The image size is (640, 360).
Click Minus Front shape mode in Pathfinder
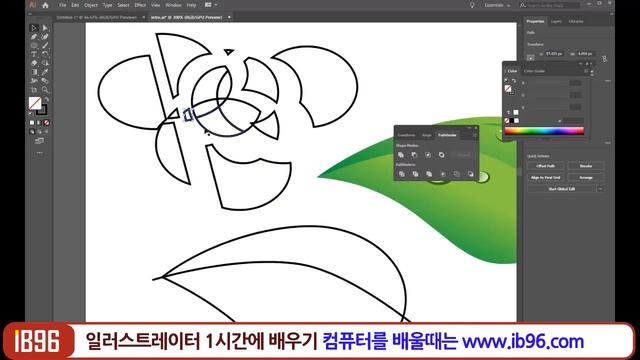(414, 155)
